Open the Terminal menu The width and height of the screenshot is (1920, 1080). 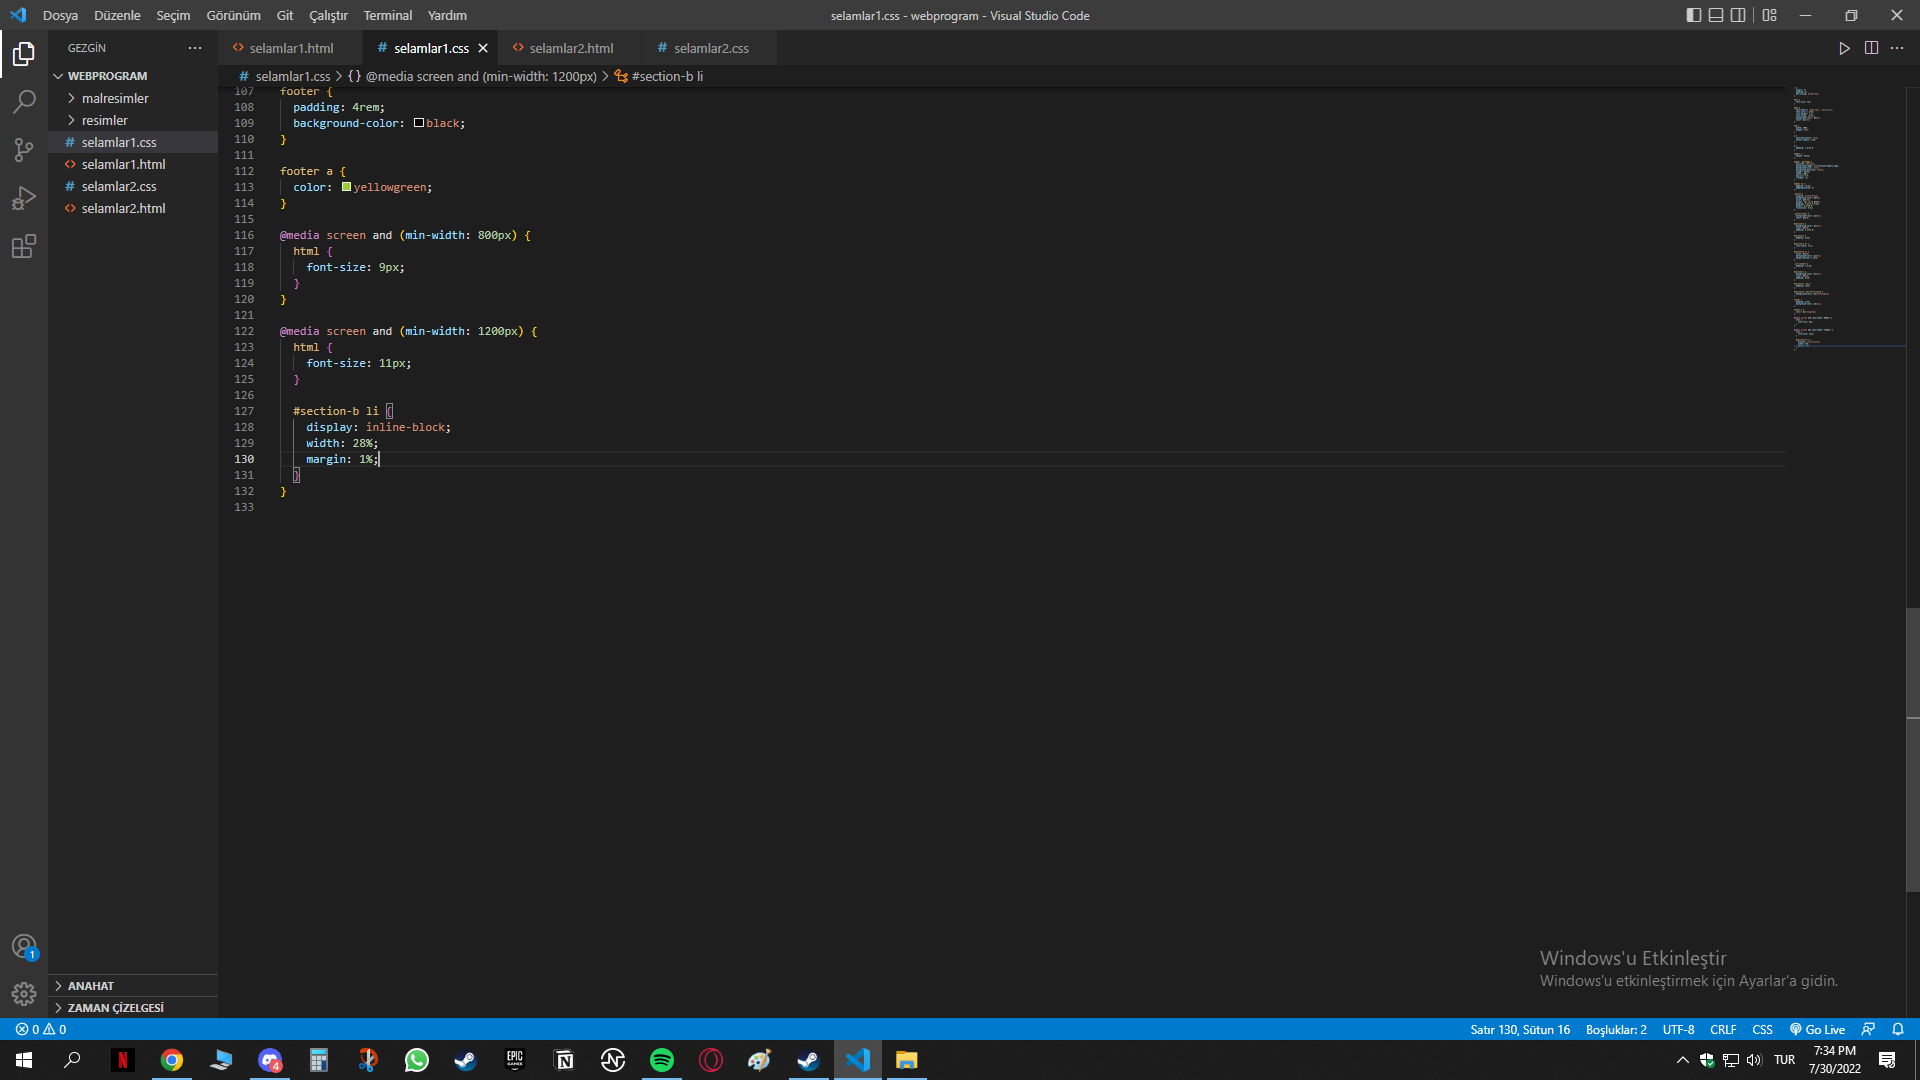388,15
